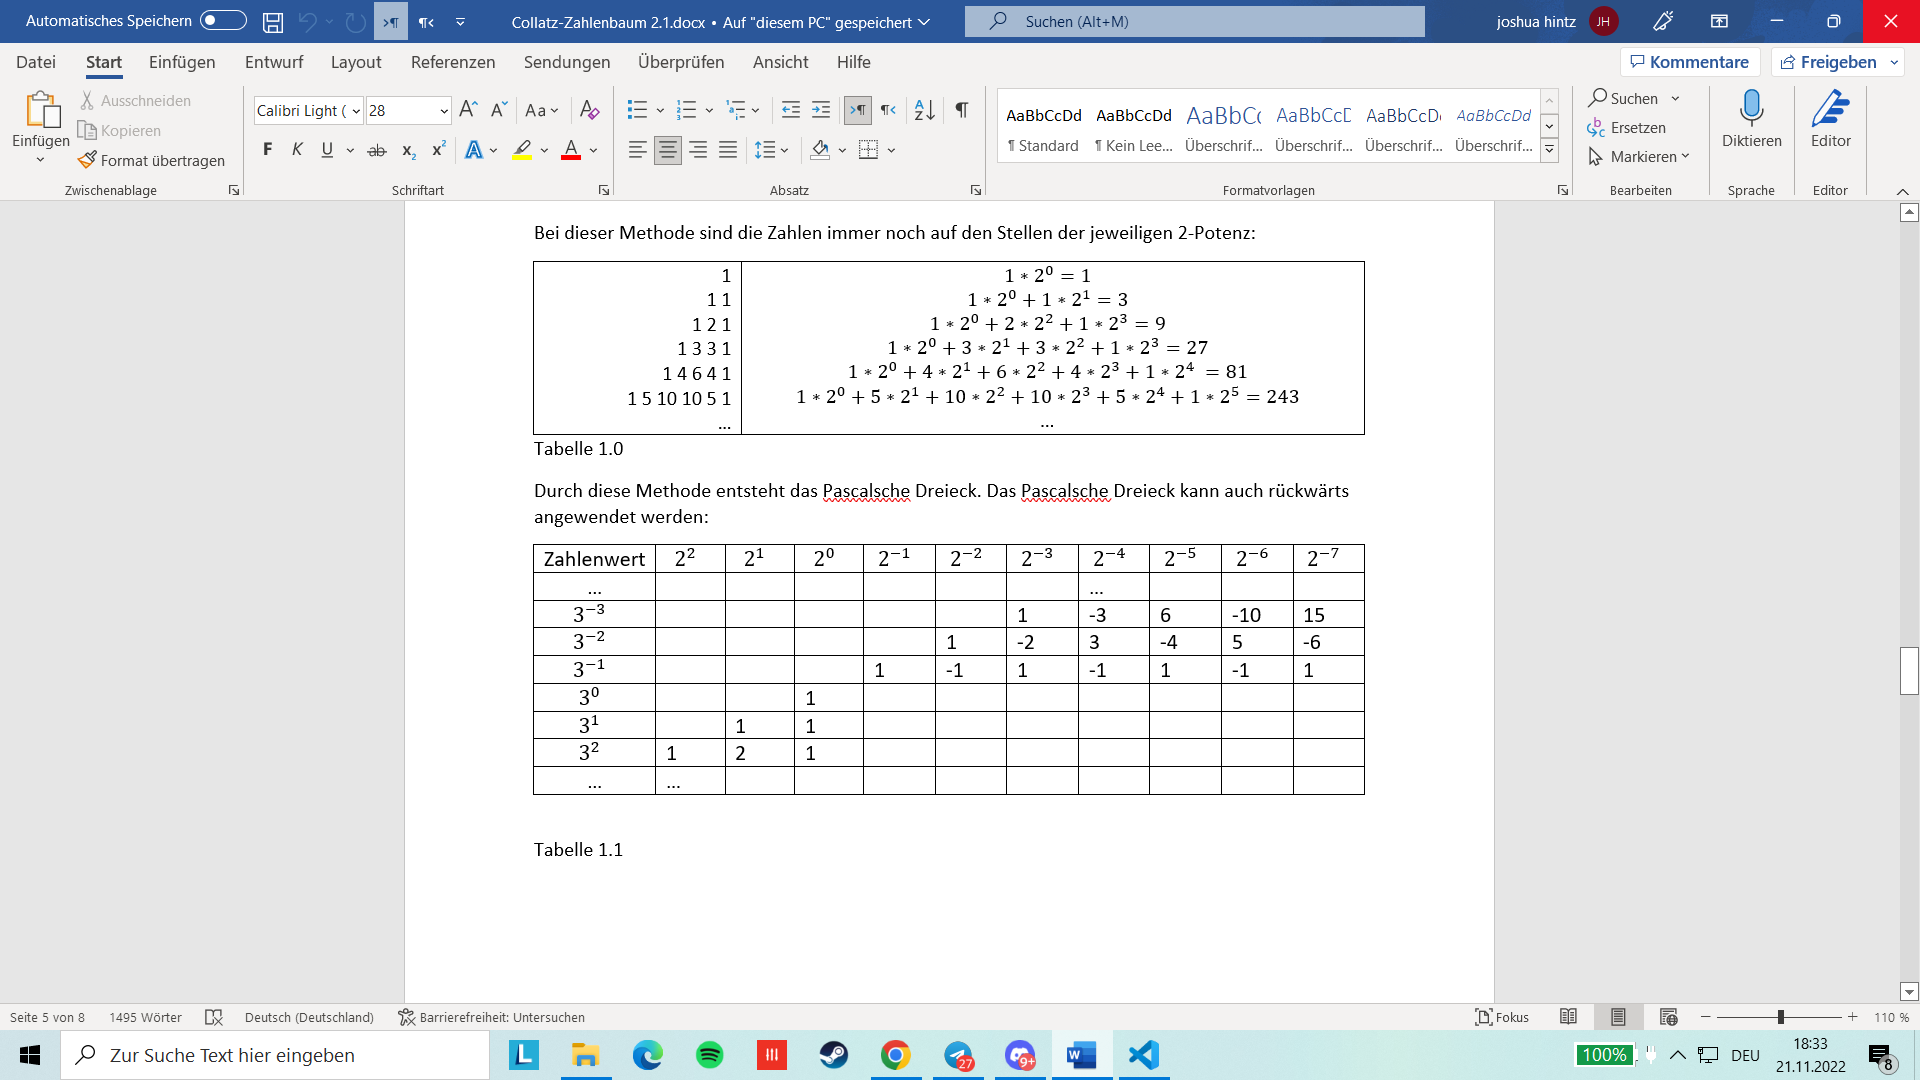Open the Datei menu
Image resolution: width=1920 pixels, height=1080 pixels.
pyautogui.click(x=36, y=62)
